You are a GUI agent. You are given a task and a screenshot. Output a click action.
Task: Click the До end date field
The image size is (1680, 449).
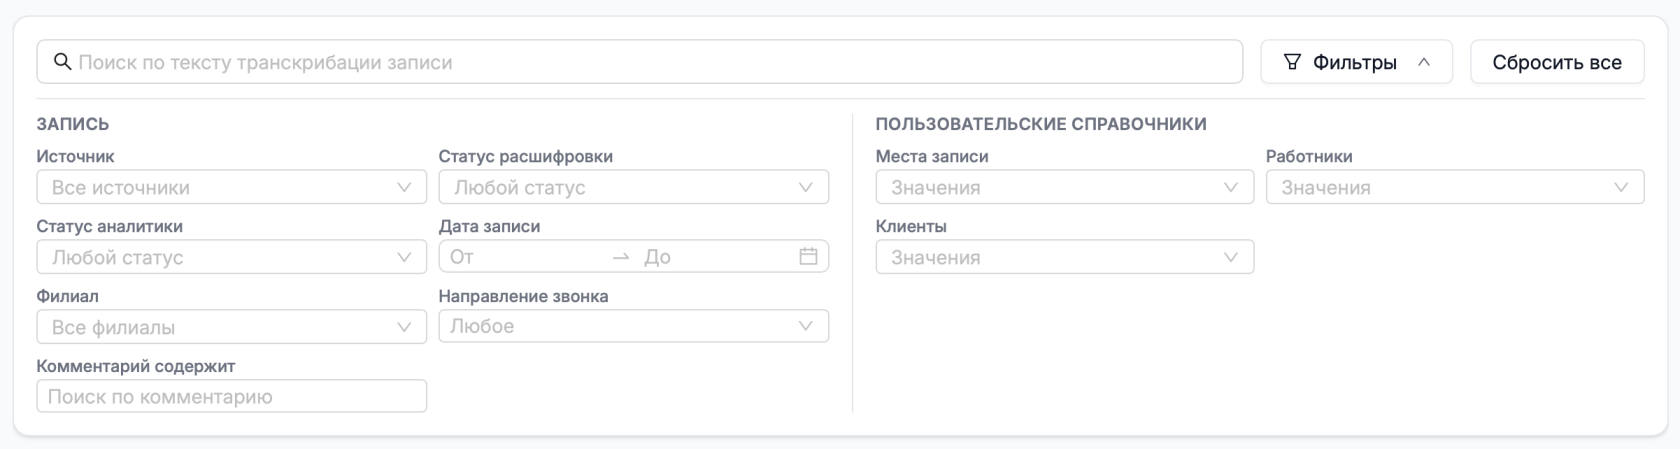click(715, 257)
